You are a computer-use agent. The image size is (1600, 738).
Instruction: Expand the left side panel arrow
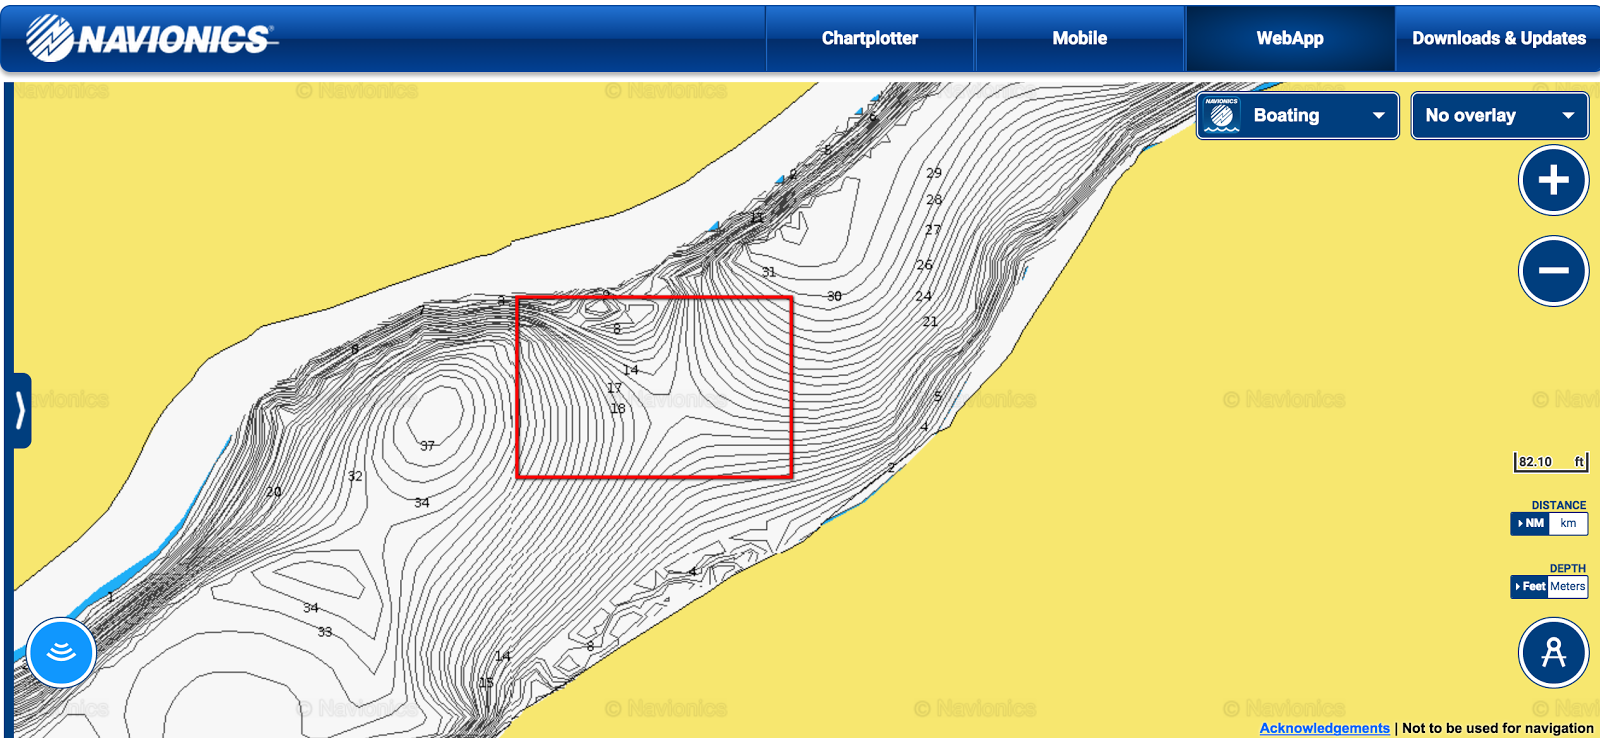click(x=21, y=410)
